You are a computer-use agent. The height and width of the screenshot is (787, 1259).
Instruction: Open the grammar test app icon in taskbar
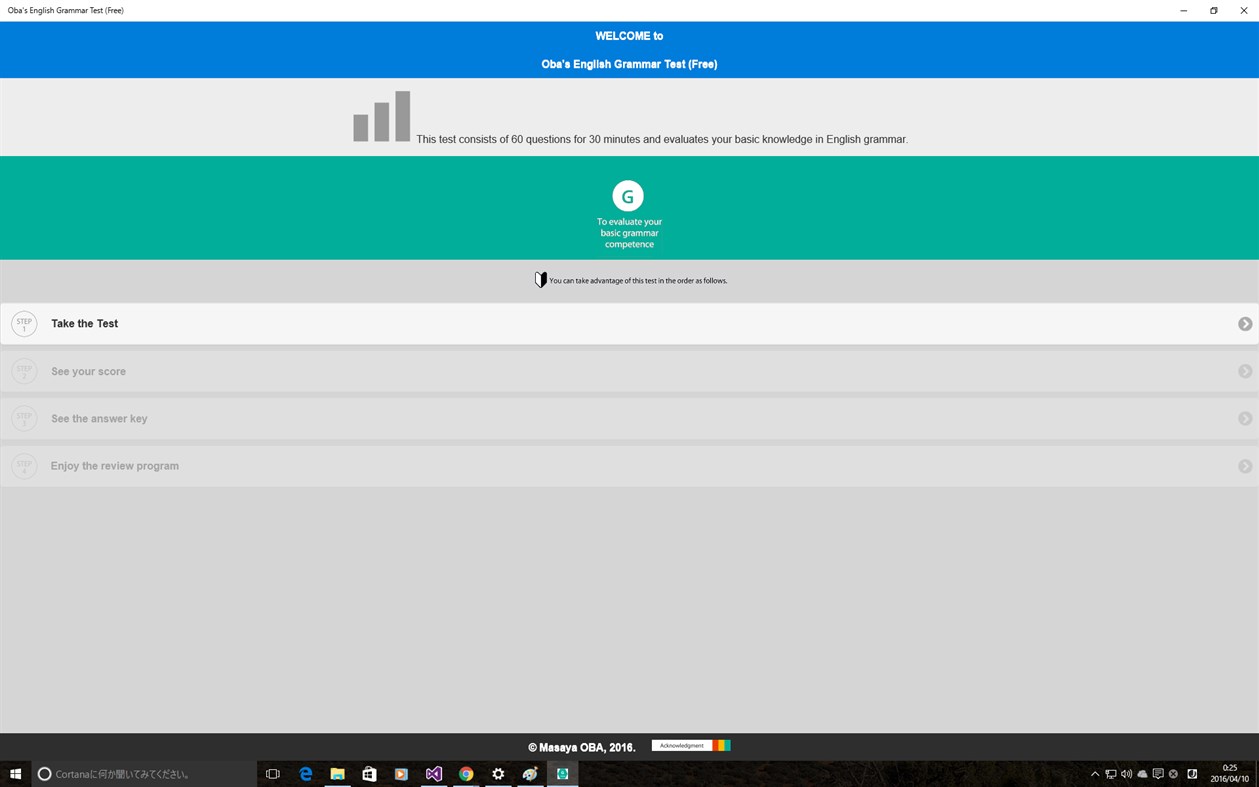click(562, 773)
